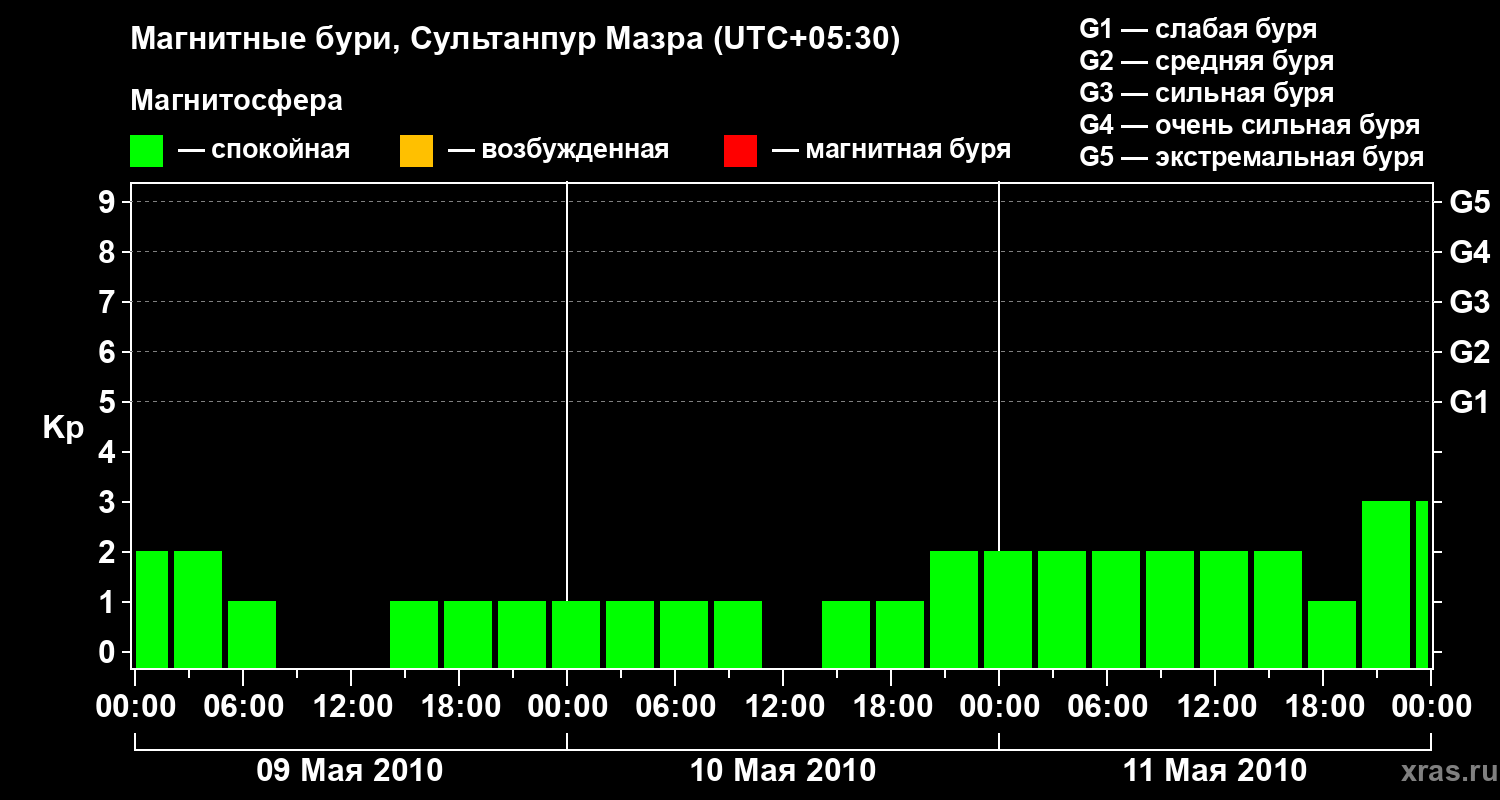The height and width of the screenshot is (800, 1500).
Task: Click the 'G3' label on the right axis
Action: point(1469,302)
